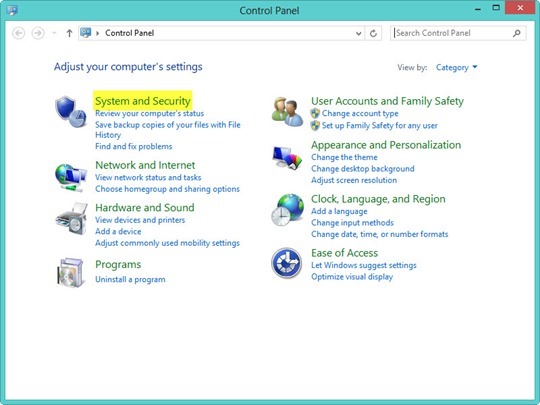The image size is (540, 405).
Task: Open User Accounts and Family Safety heading
Action: coord(387,101)
